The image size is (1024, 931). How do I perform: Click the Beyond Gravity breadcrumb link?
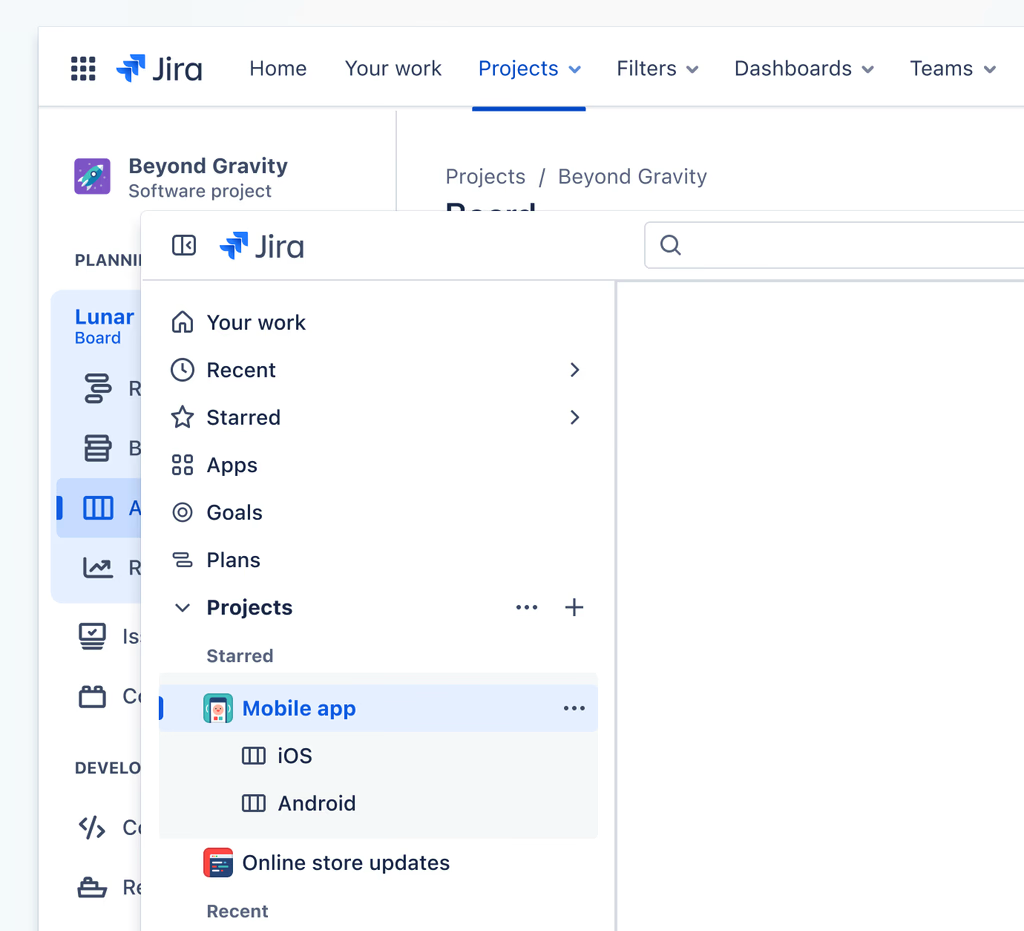[632, 176]
